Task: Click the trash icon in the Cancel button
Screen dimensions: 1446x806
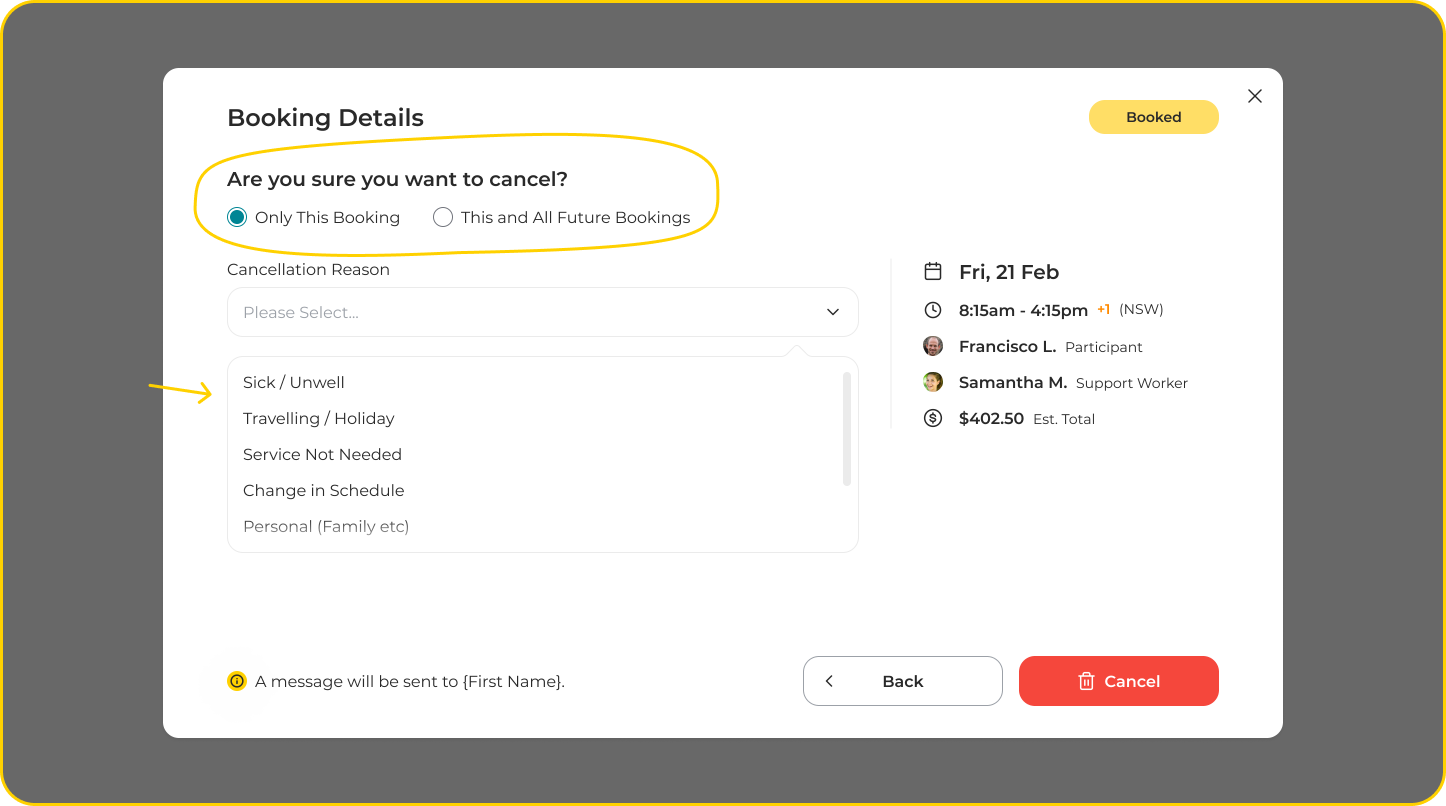Action: 1086,681
